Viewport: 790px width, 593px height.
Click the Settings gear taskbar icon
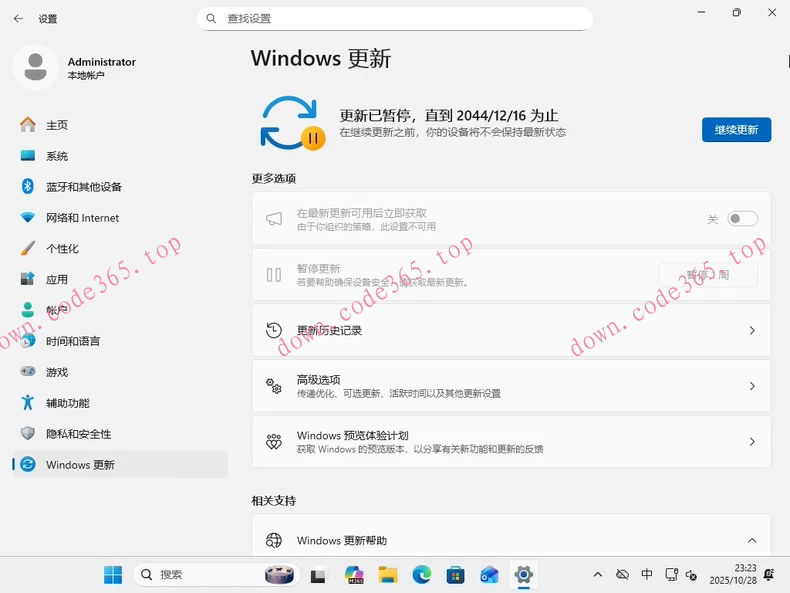[x=523, y=574]
